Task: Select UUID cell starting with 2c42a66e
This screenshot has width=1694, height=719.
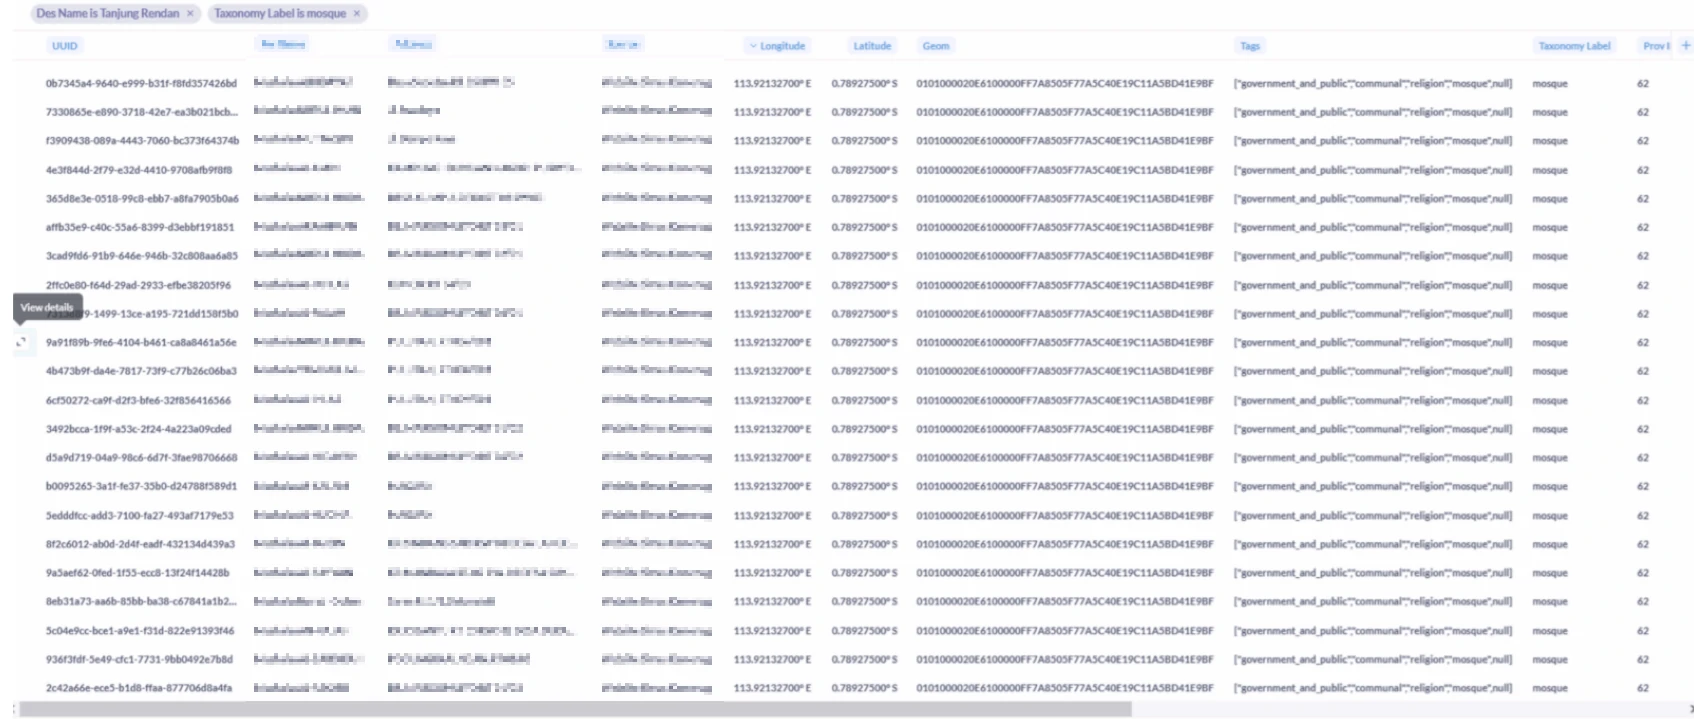Action: coord(138,688)
